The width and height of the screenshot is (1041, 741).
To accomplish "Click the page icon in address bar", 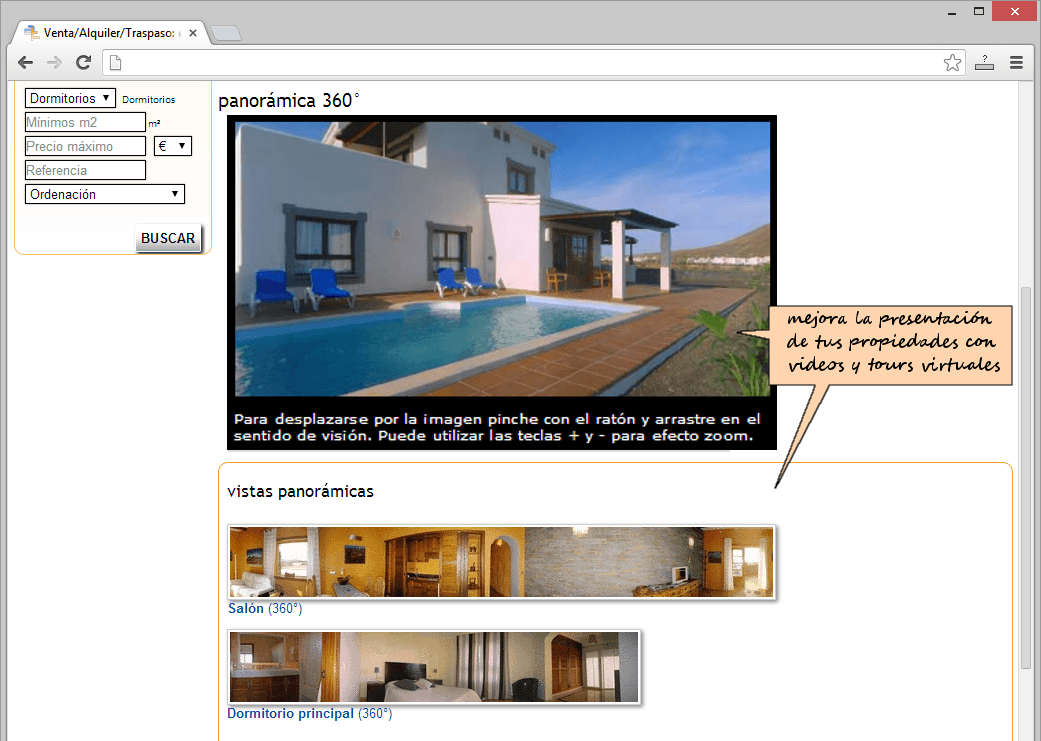I will (x=115, y=63).
